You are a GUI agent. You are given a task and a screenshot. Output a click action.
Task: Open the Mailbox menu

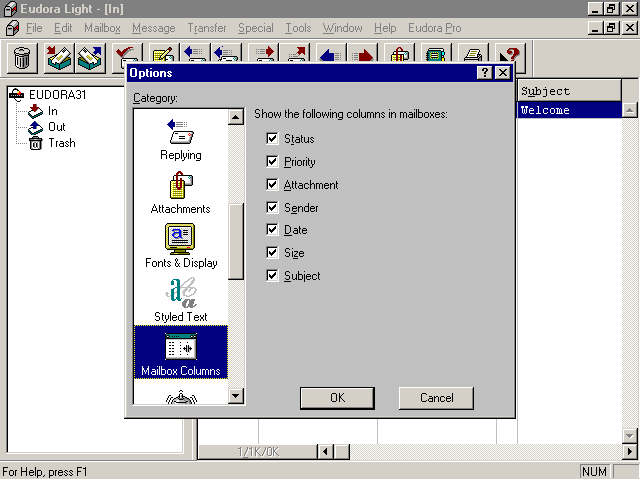pos(102,28)
